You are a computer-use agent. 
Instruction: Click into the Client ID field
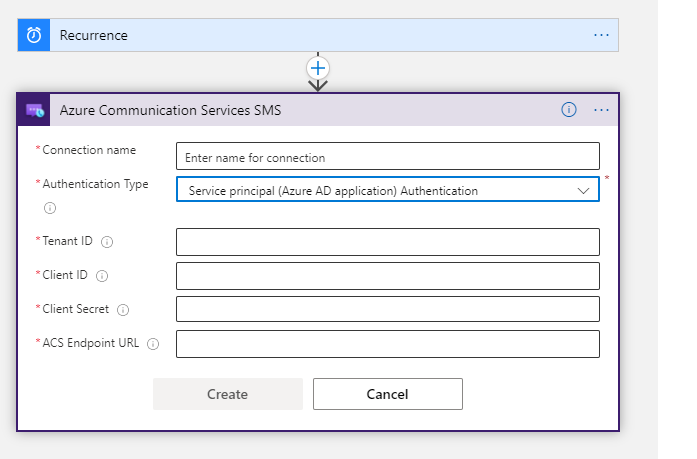pos(388,276)
